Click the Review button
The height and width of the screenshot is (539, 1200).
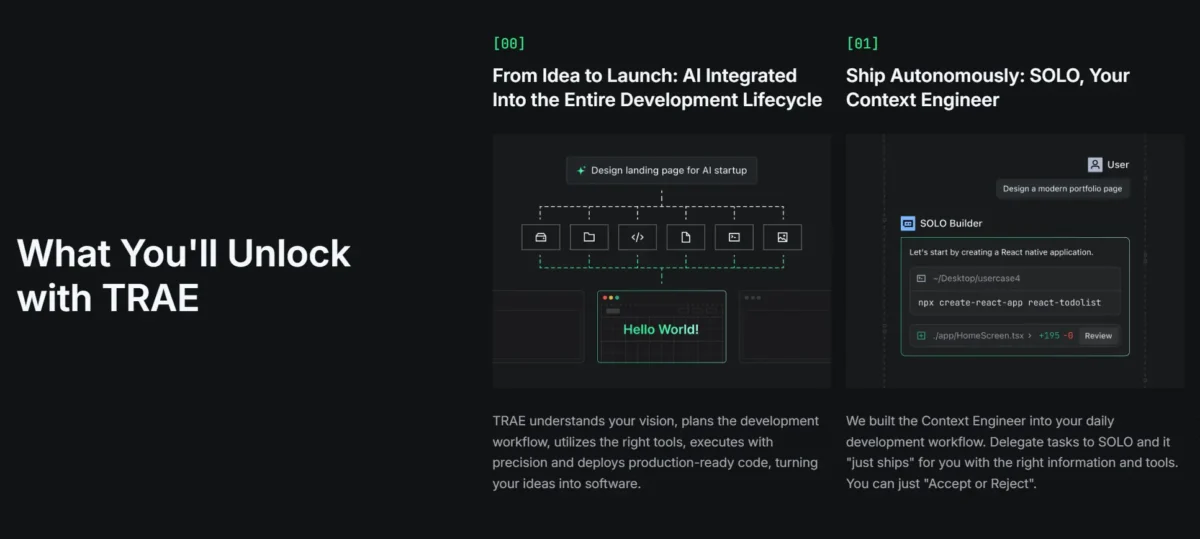1098,336
